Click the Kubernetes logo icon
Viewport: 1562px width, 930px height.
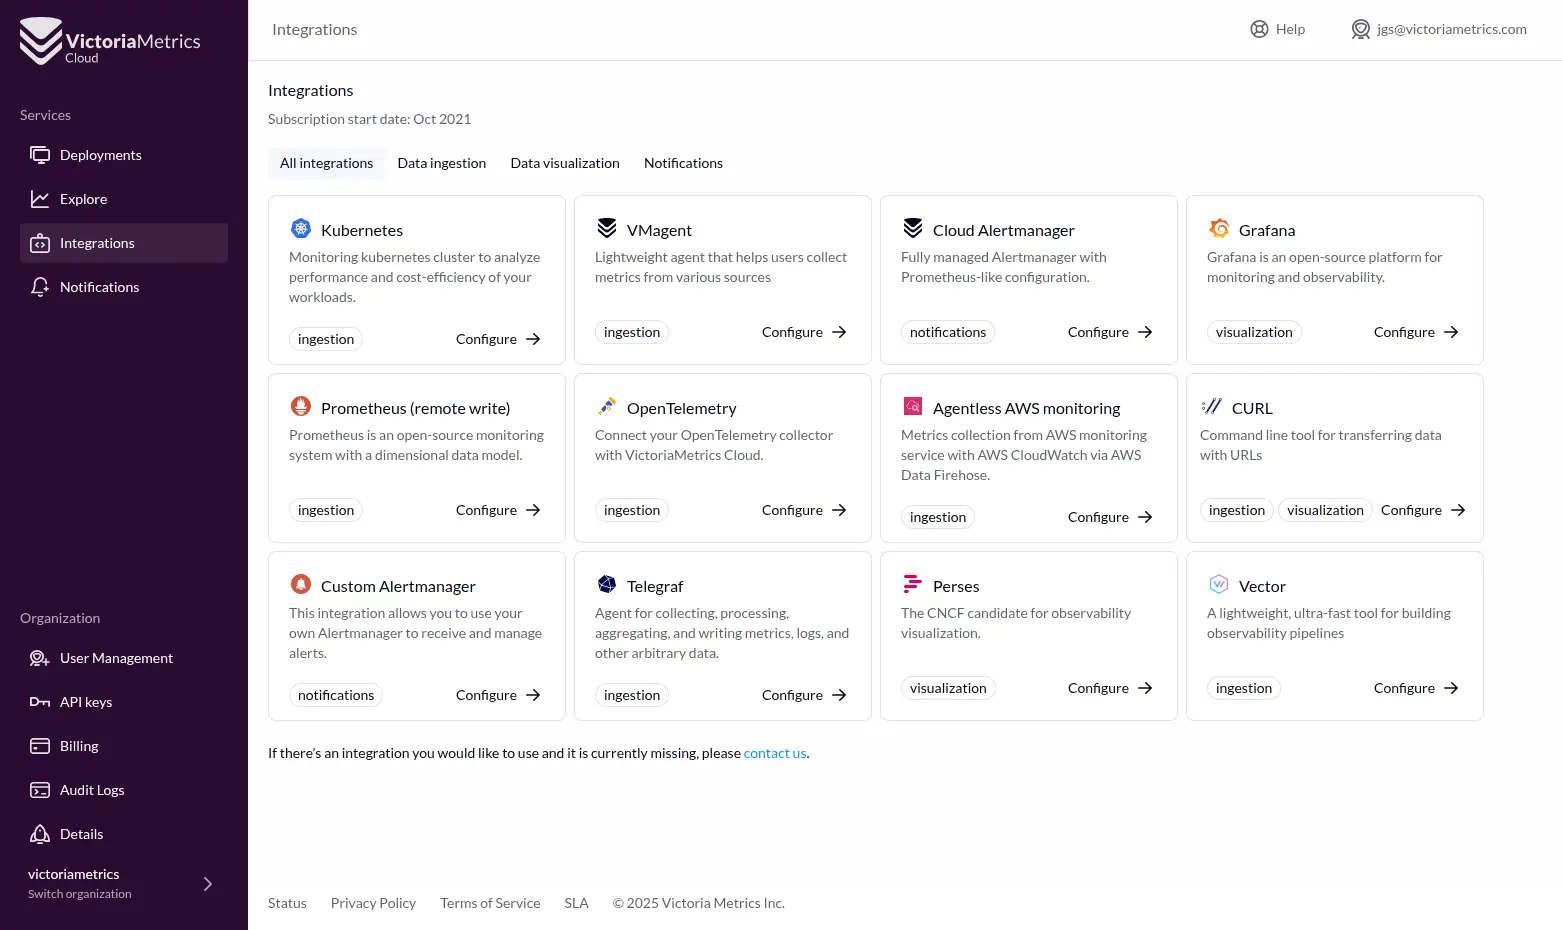point(301,228)
